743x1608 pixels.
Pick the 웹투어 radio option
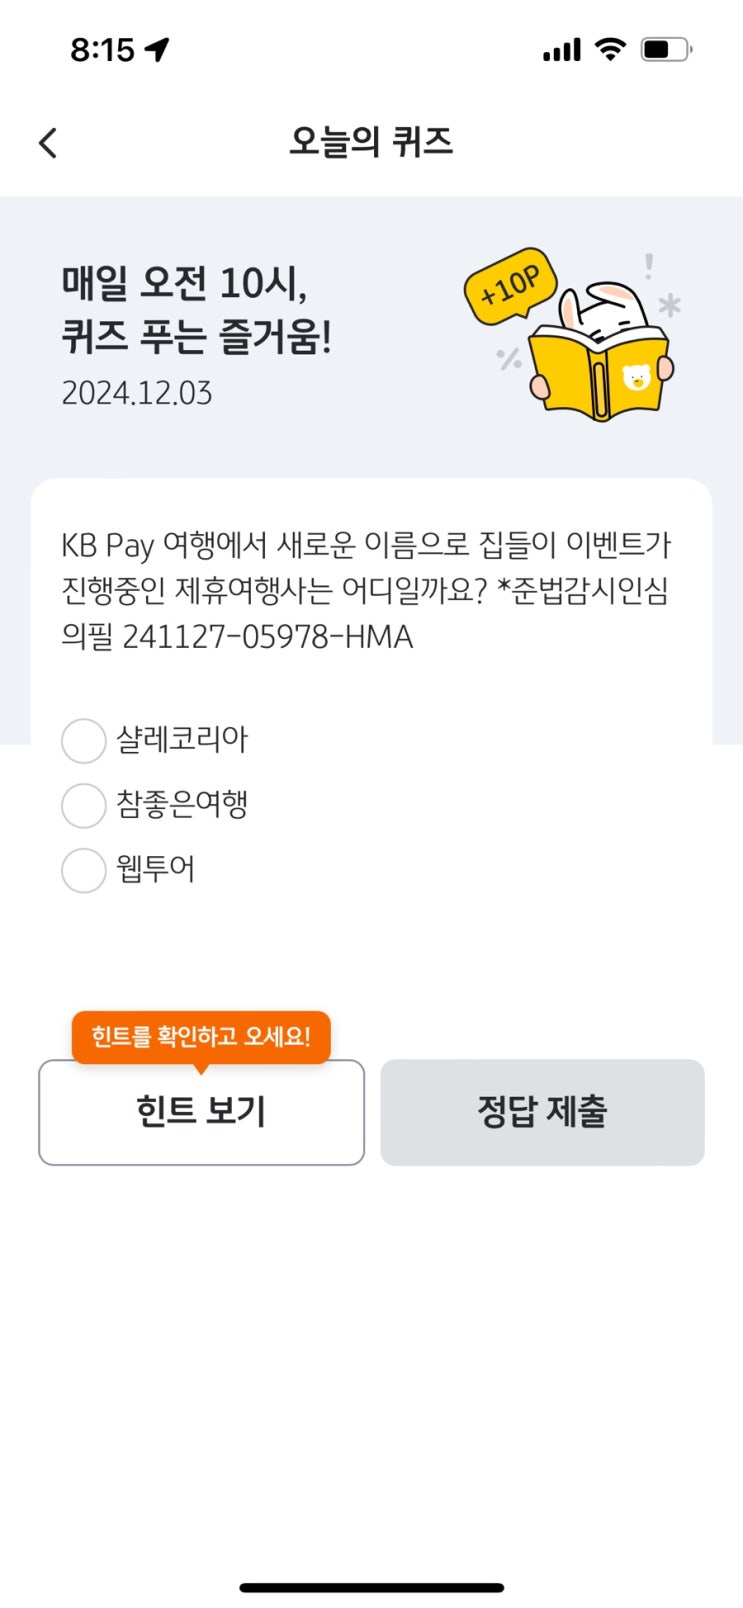point(84,870)
